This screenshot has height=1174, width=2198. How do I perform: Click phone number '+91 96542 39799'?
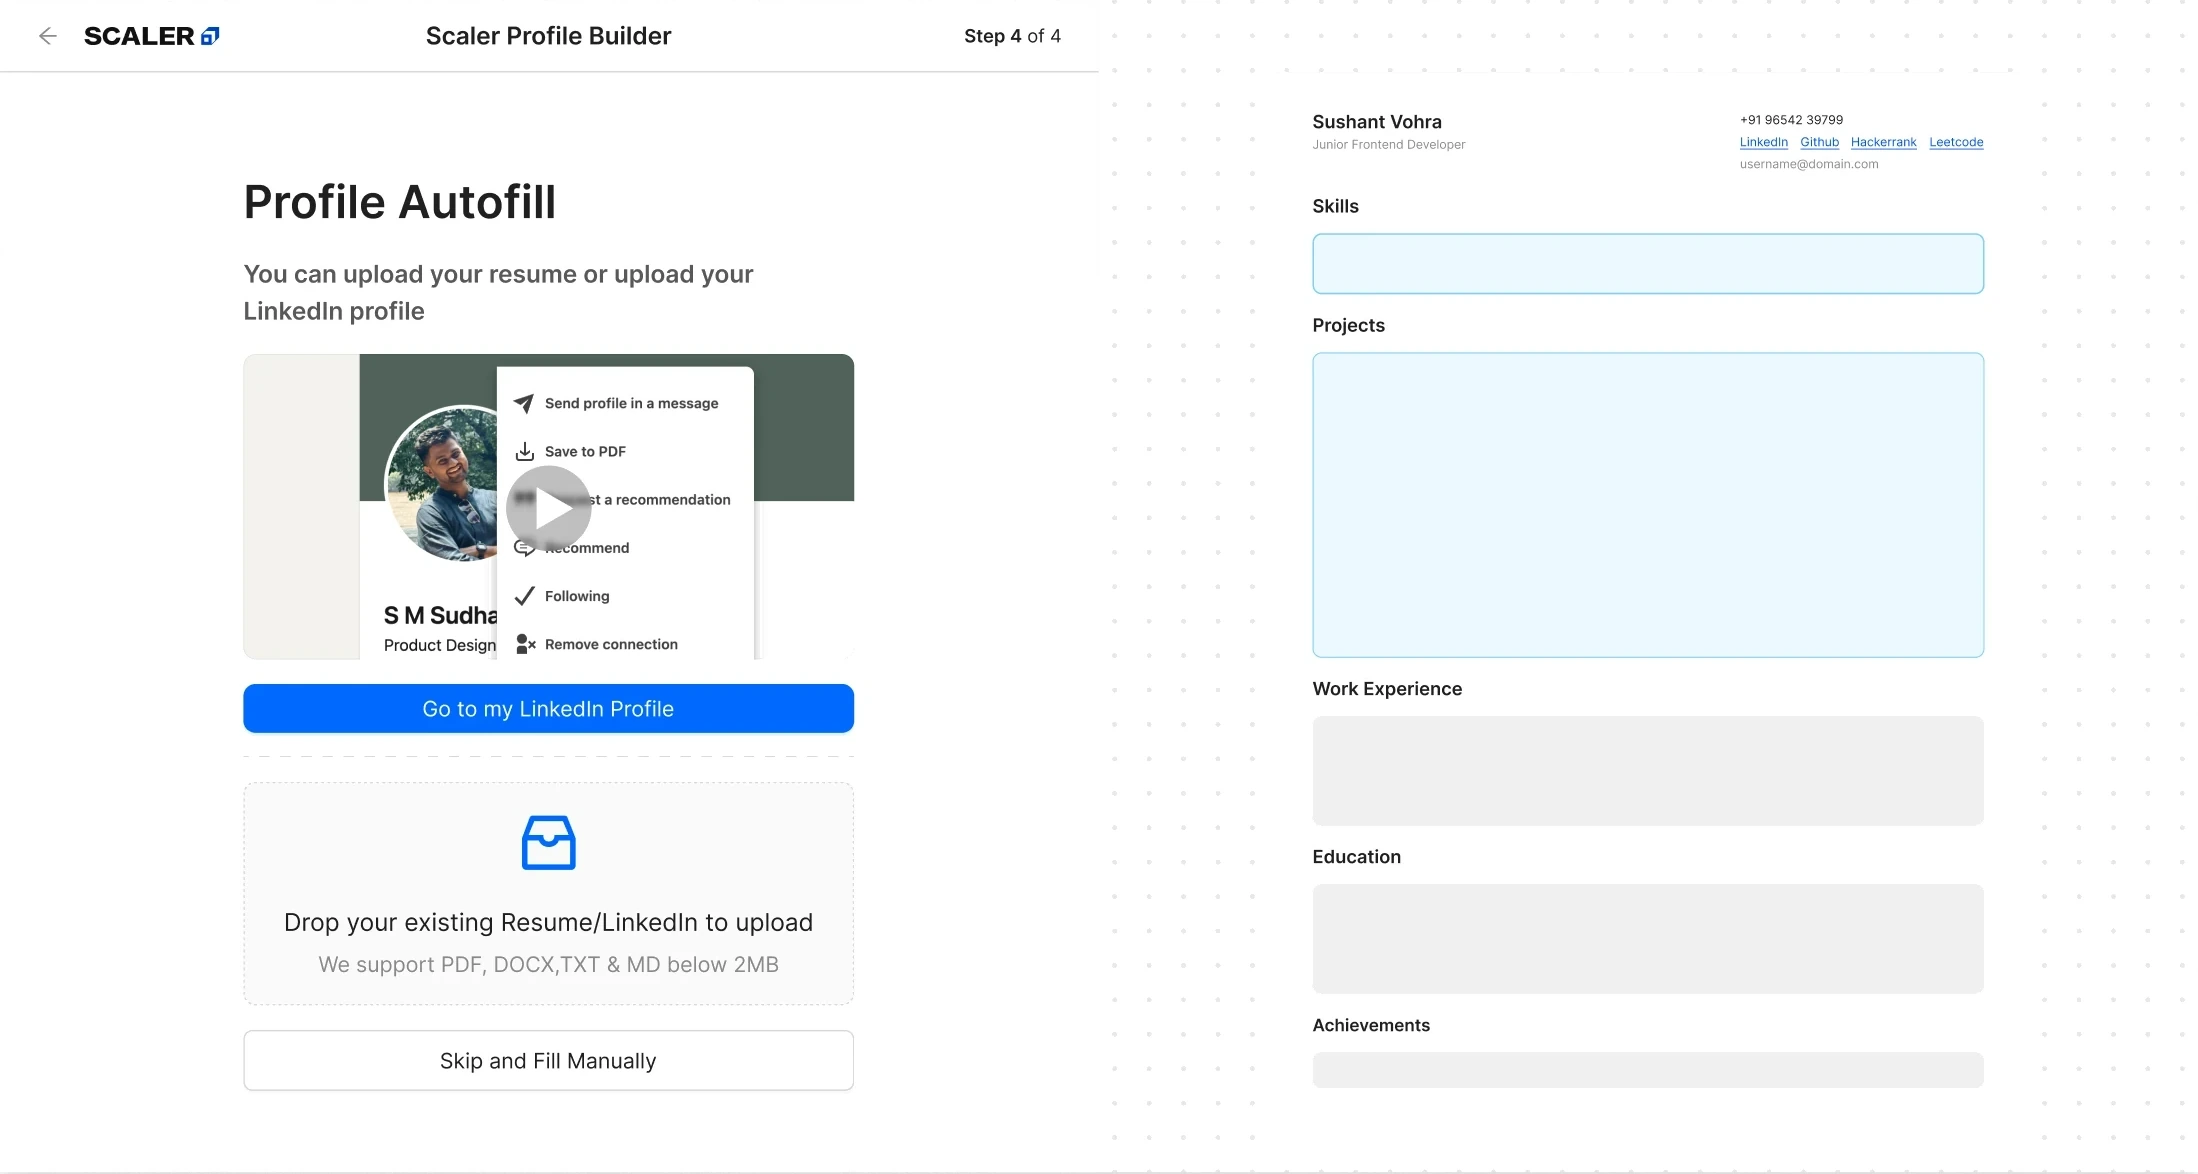(x=1790, y=119)
